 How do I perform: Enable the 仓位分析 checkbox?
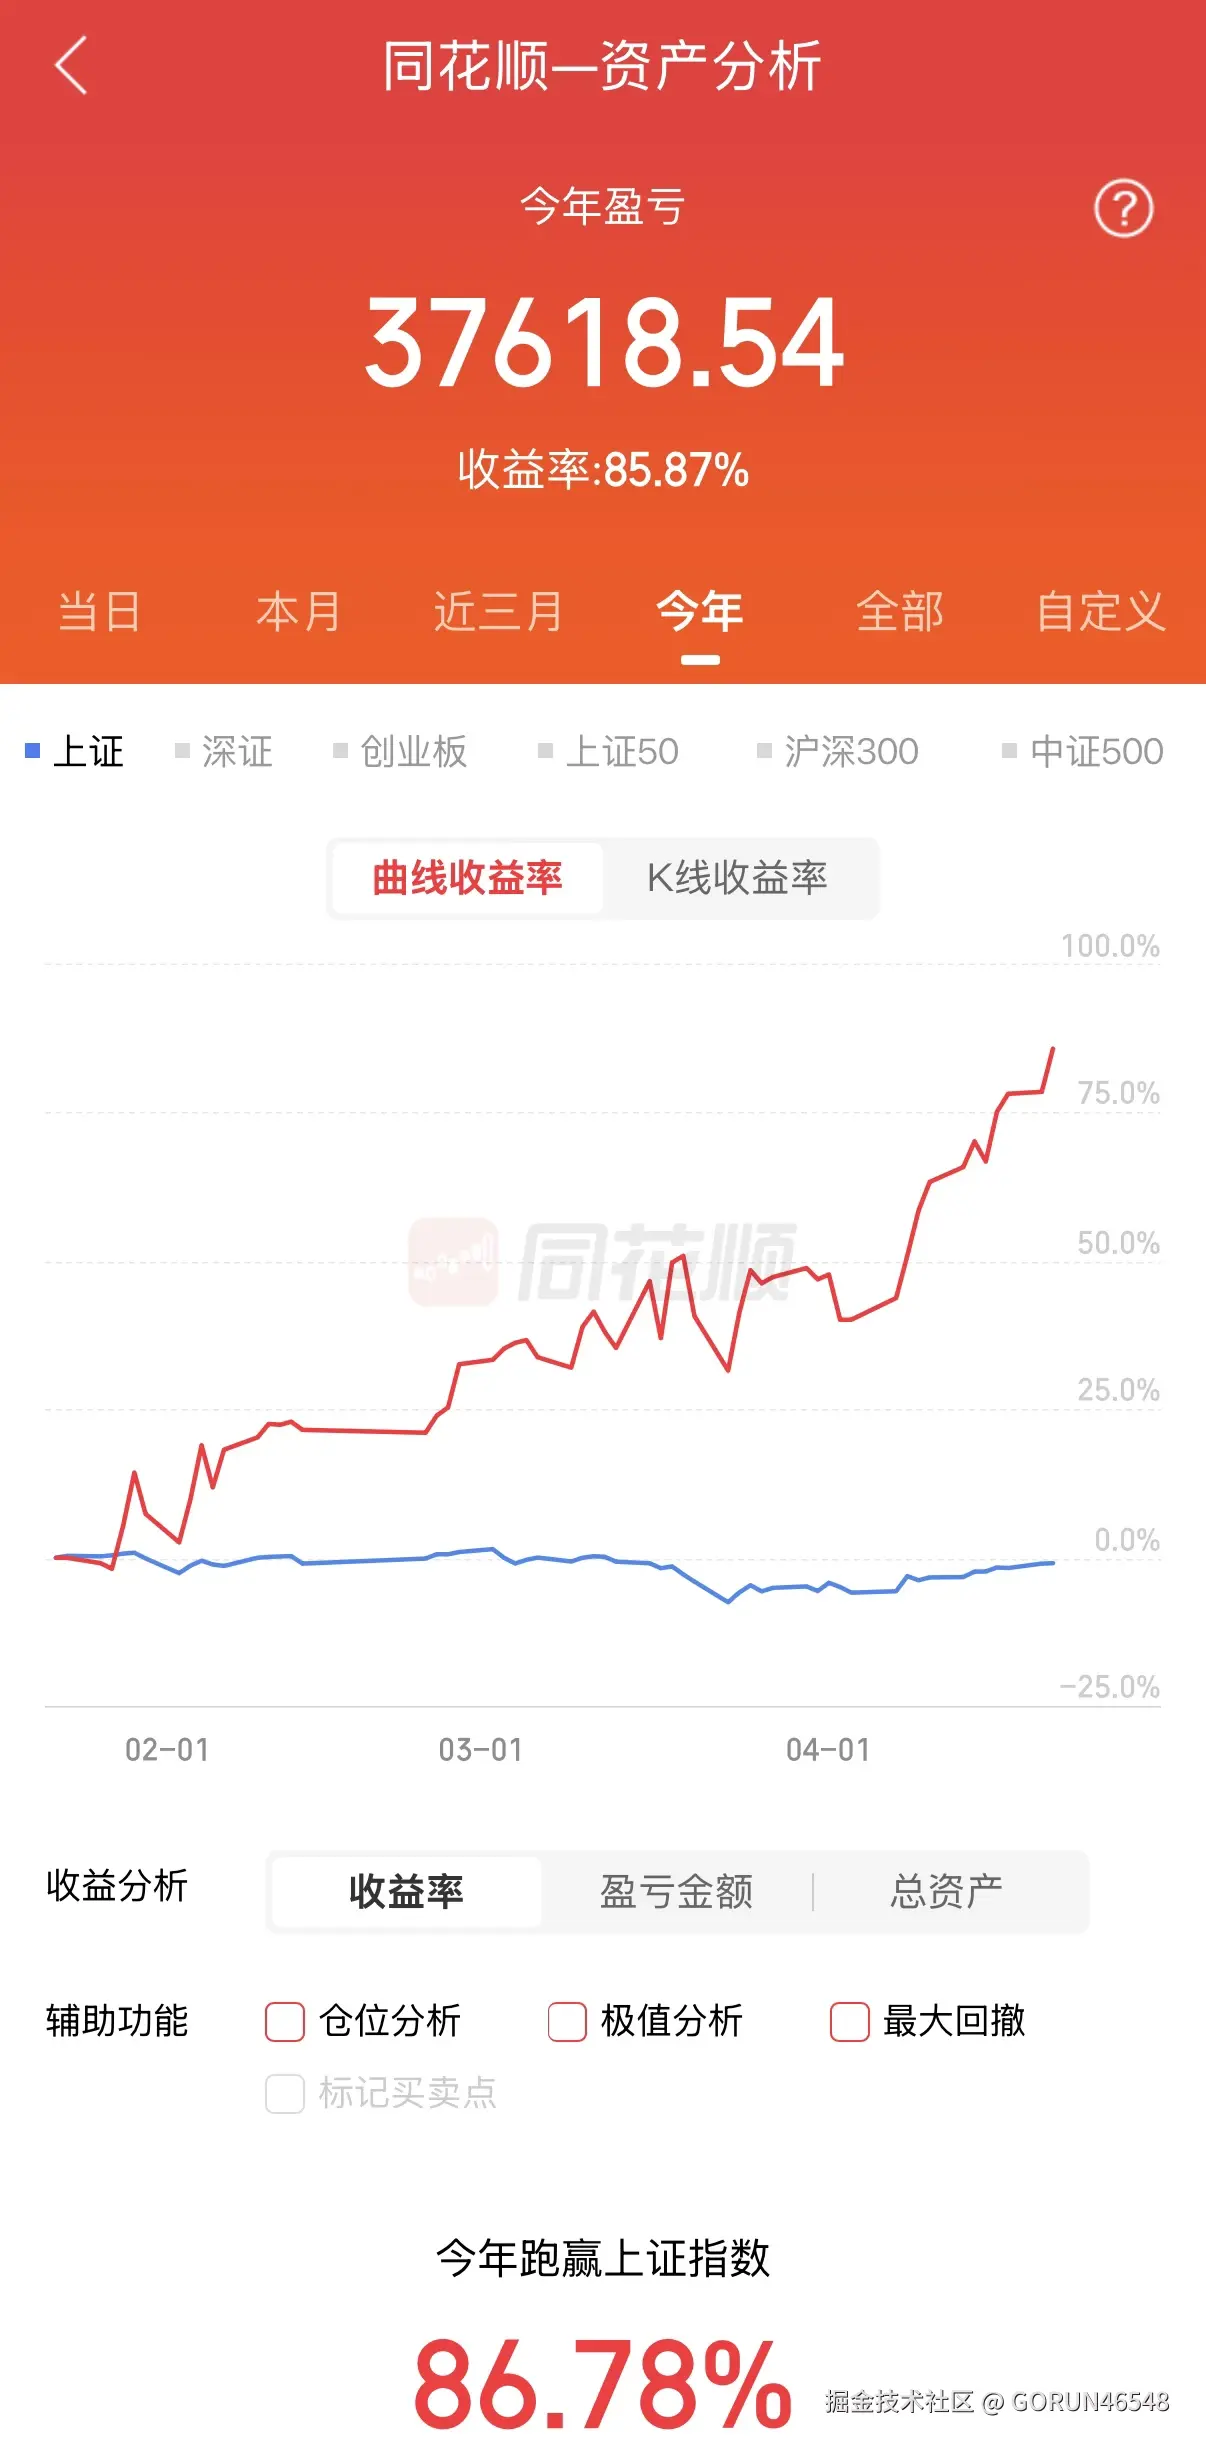click(x=286, y=2021)
